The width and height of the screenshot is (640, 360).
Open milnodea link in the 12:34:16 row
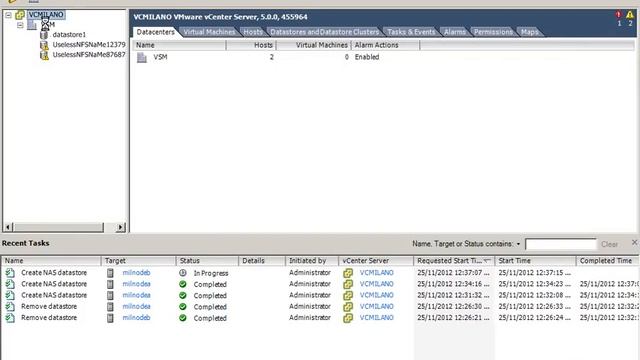pos(136,284)
